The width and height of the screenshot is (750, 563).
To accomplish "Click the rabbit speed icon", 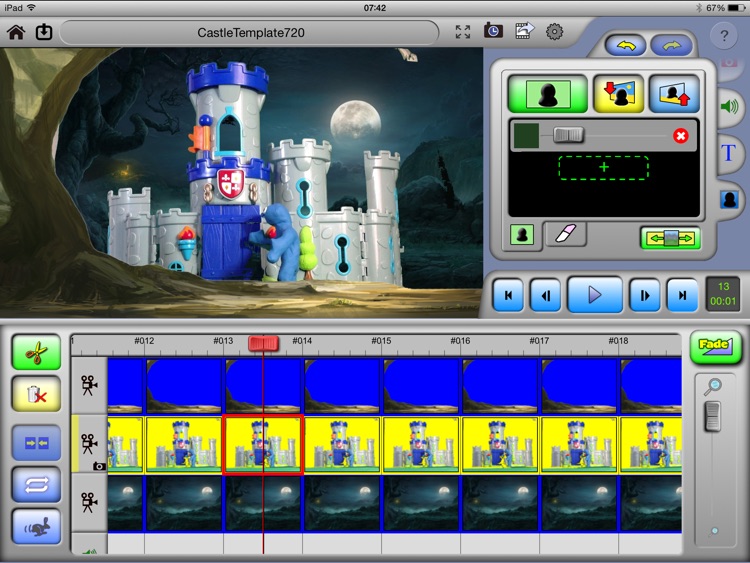I will [36, 527].
